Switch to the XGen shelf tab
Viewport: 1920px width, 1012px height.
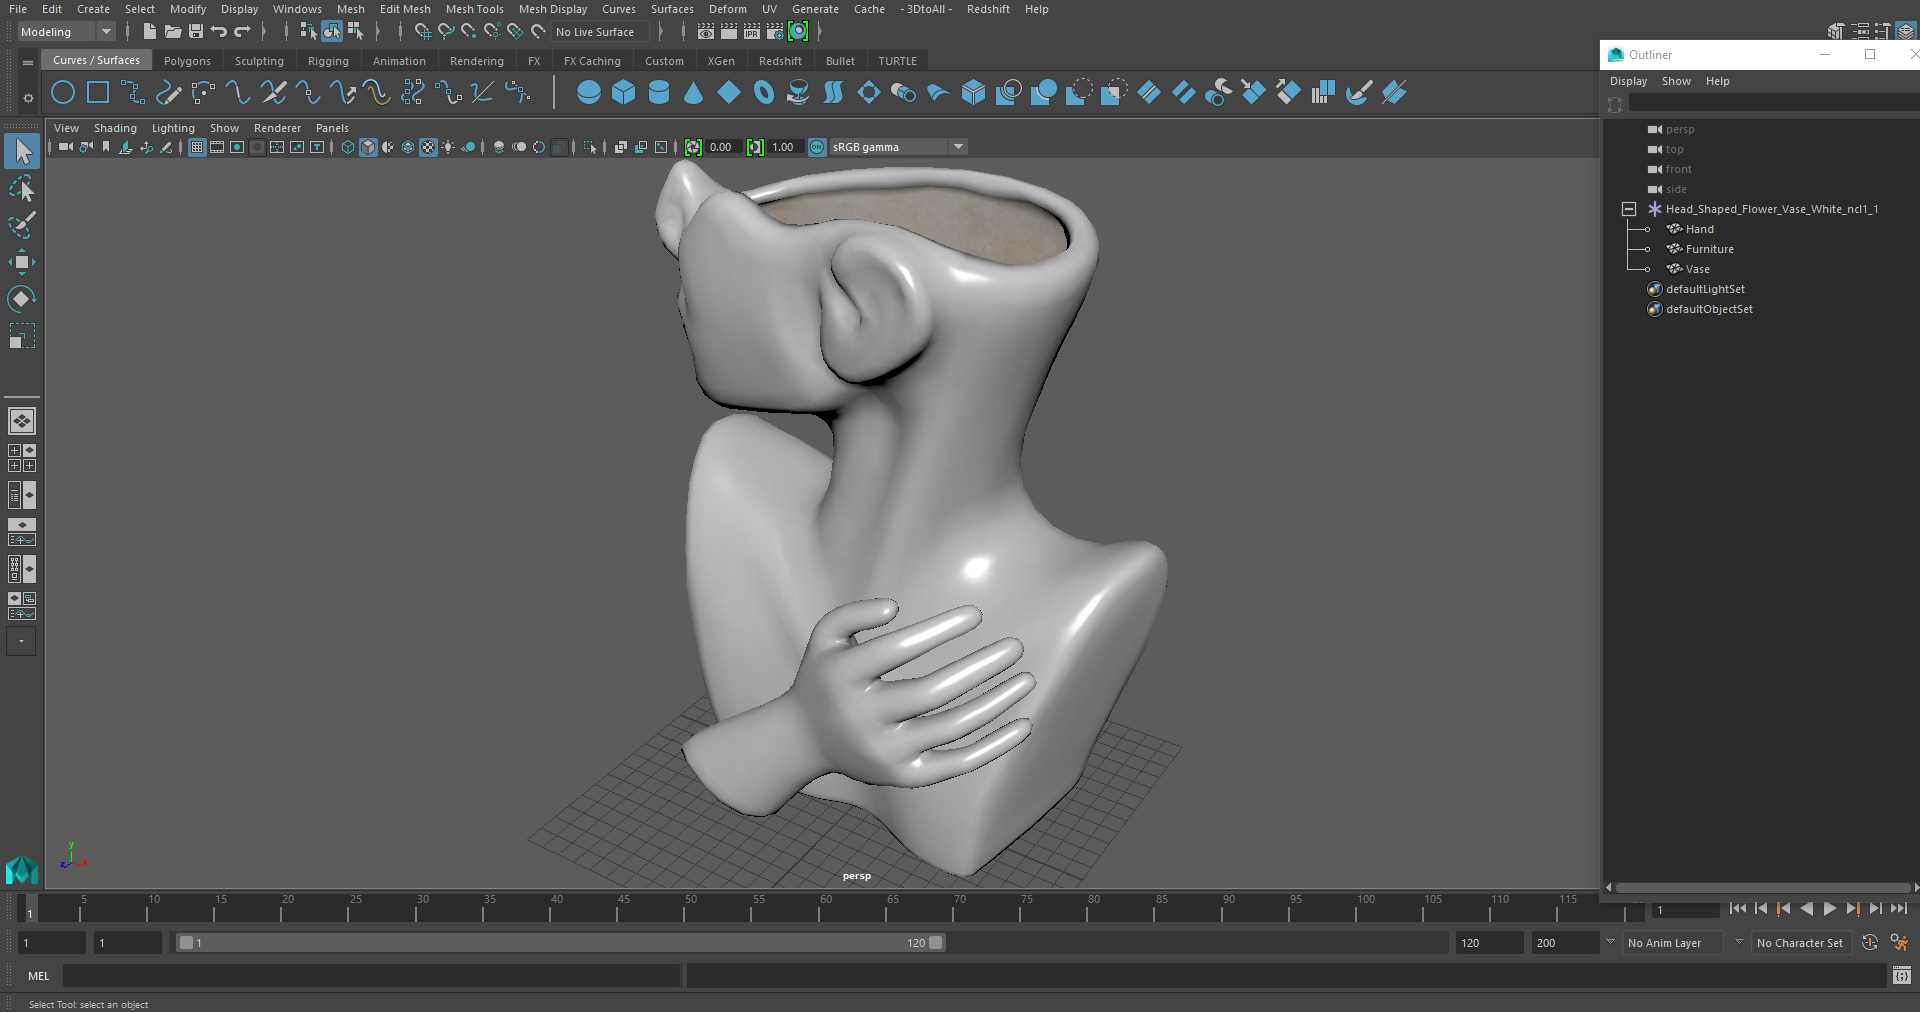coord(721,61)
